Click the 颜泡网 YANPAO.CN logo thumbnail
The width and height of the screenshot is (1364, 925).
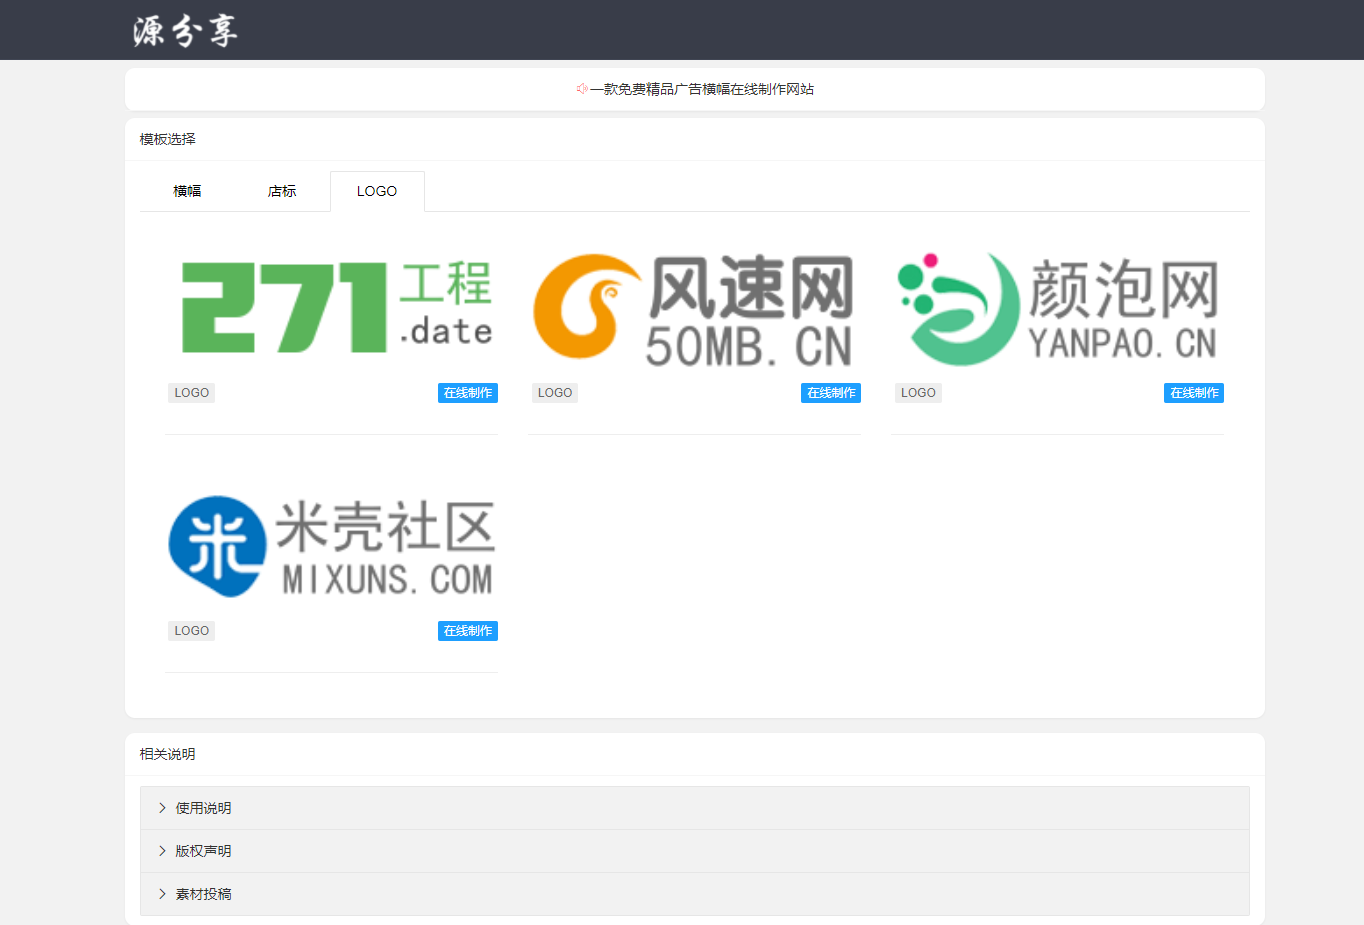click(x=1057, y=308)
